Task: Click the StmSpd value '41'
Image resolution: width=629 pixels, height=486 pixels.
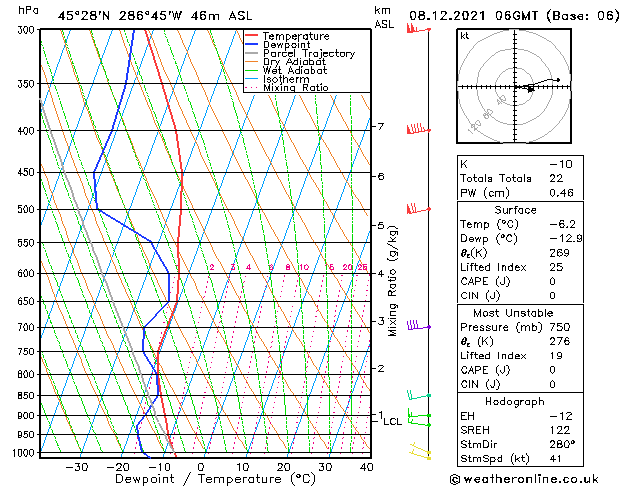Action: [x=555, y=458]
